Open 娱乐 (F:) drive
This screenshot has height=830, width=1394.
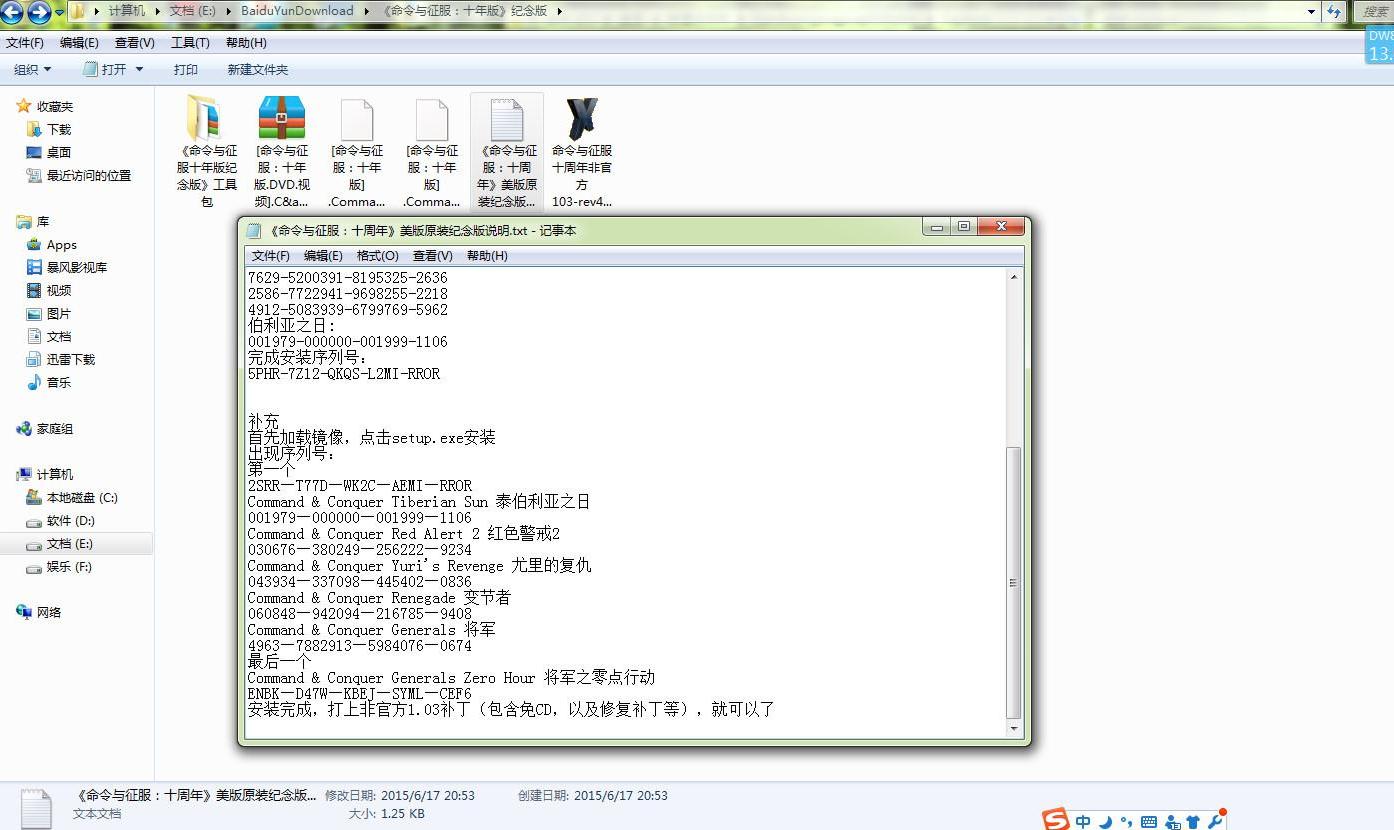59,566
